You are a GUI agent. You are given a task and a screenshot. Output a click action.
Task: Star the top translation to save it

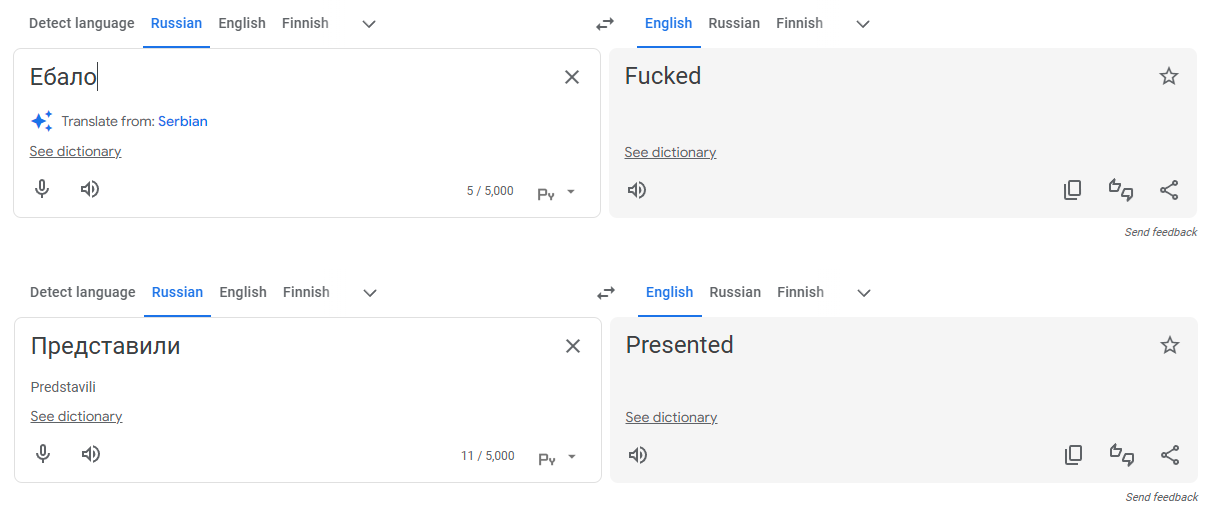[1169, 76]
